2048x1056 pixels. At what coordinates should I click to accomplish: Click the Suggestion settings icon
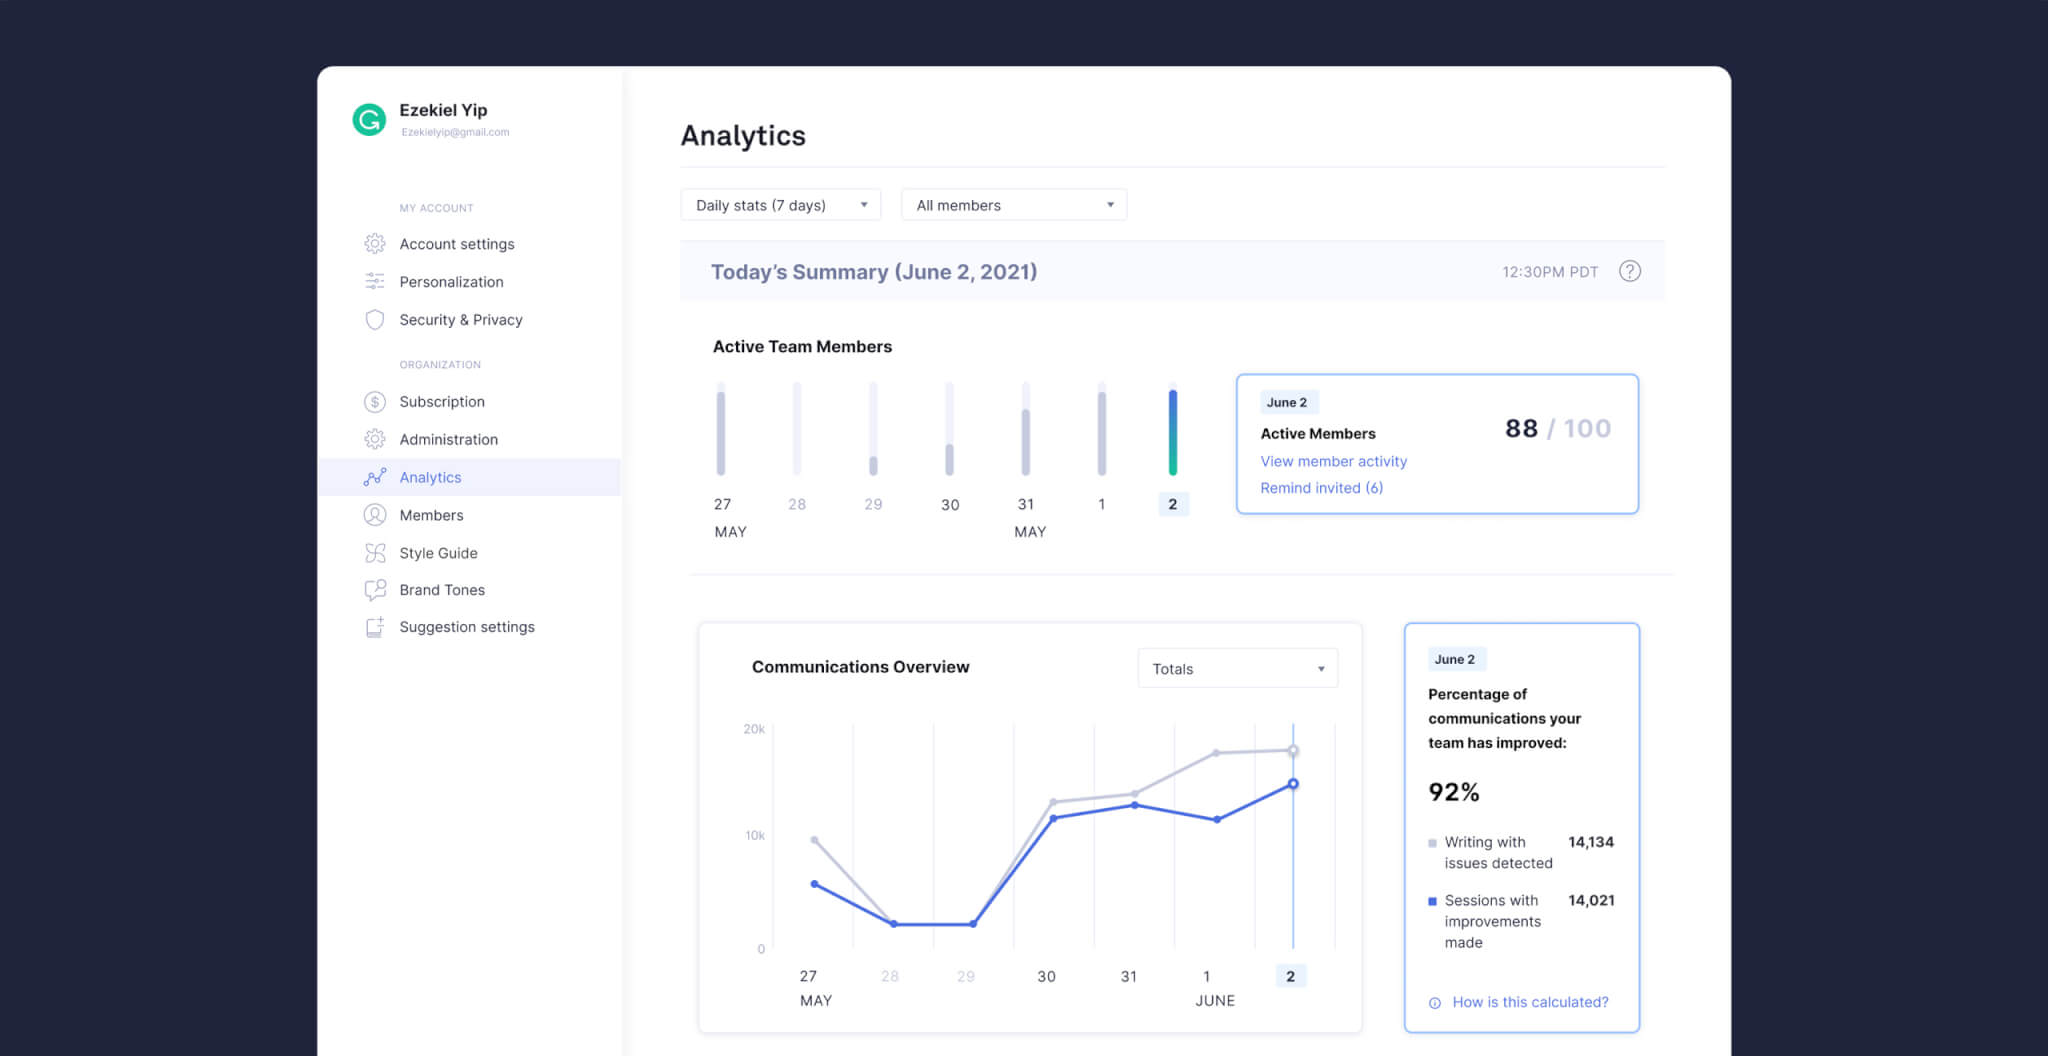point(375,627)
